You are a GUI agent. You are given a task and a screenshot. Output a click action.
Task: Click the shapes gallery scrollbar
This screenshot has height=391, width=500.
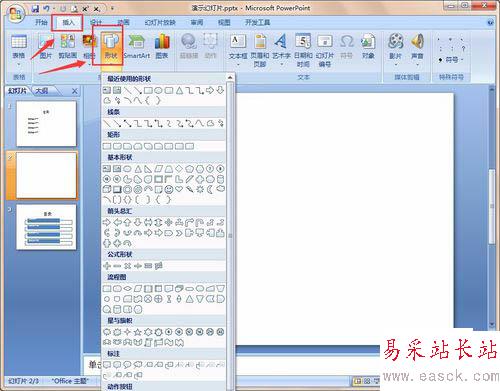click(230, 233)
